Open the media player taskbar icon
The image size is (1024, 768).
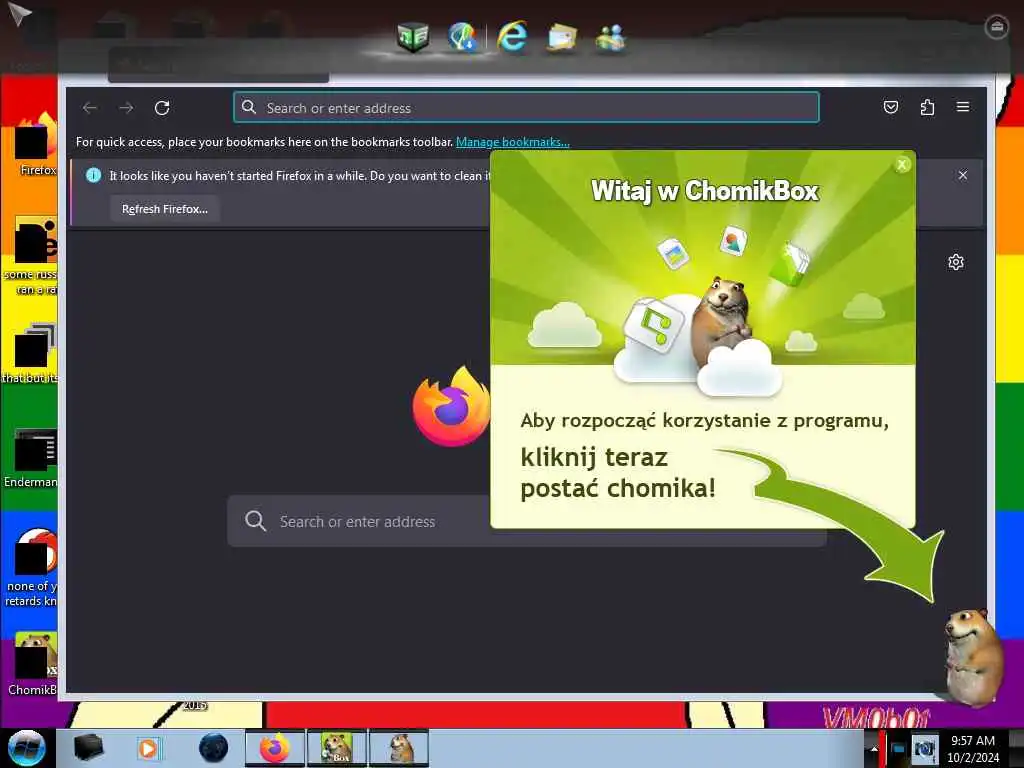pyautogui.click(x=148, y=748)
